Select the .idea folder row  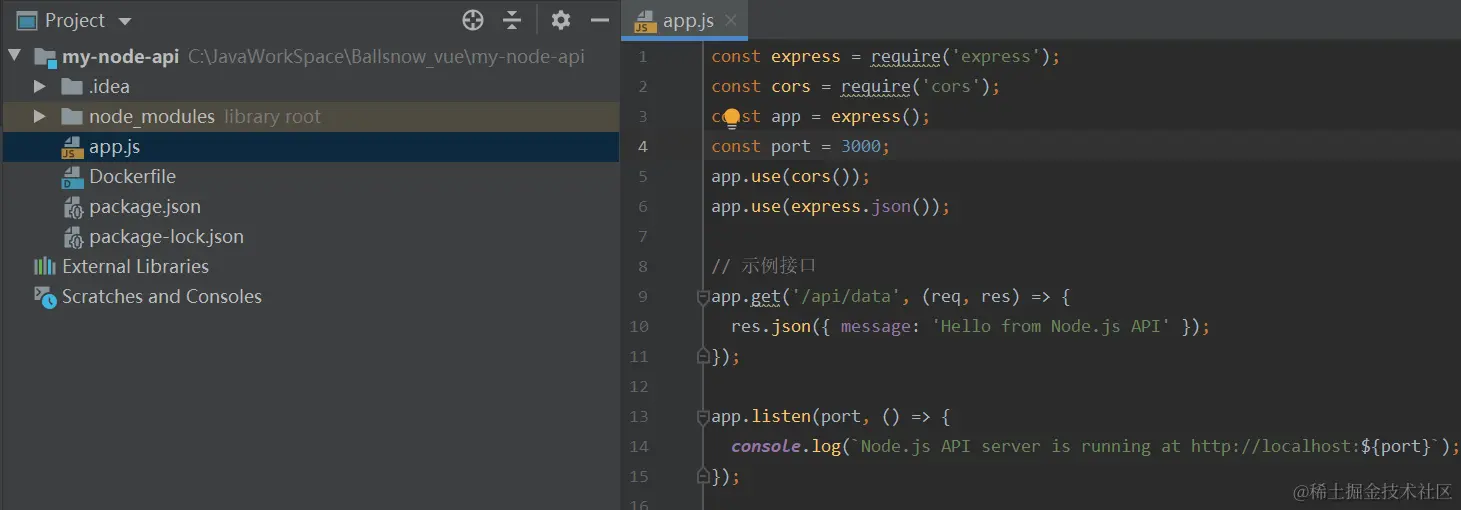pyautogui.click(x=310, y=86)
